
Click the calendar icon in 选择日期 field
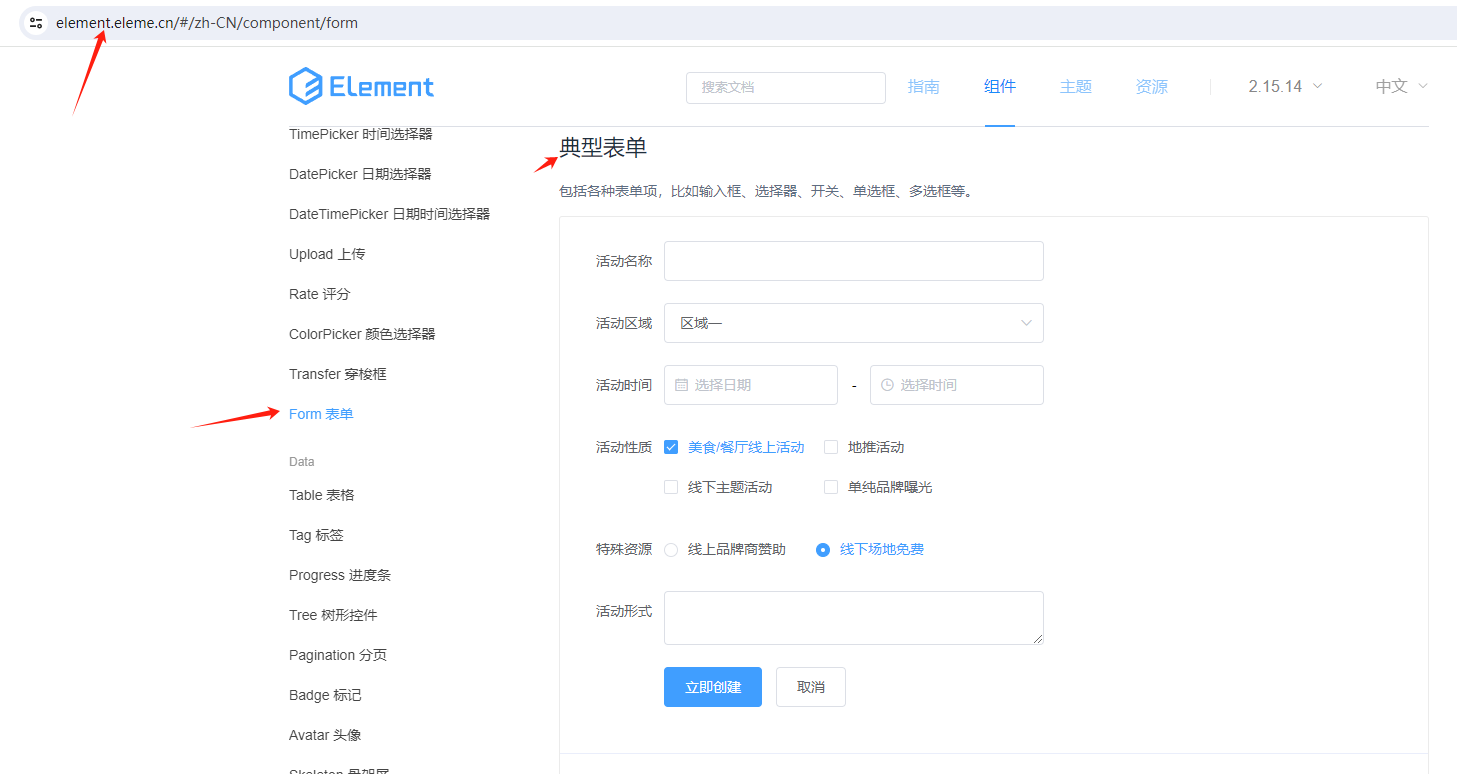(682, 385)
